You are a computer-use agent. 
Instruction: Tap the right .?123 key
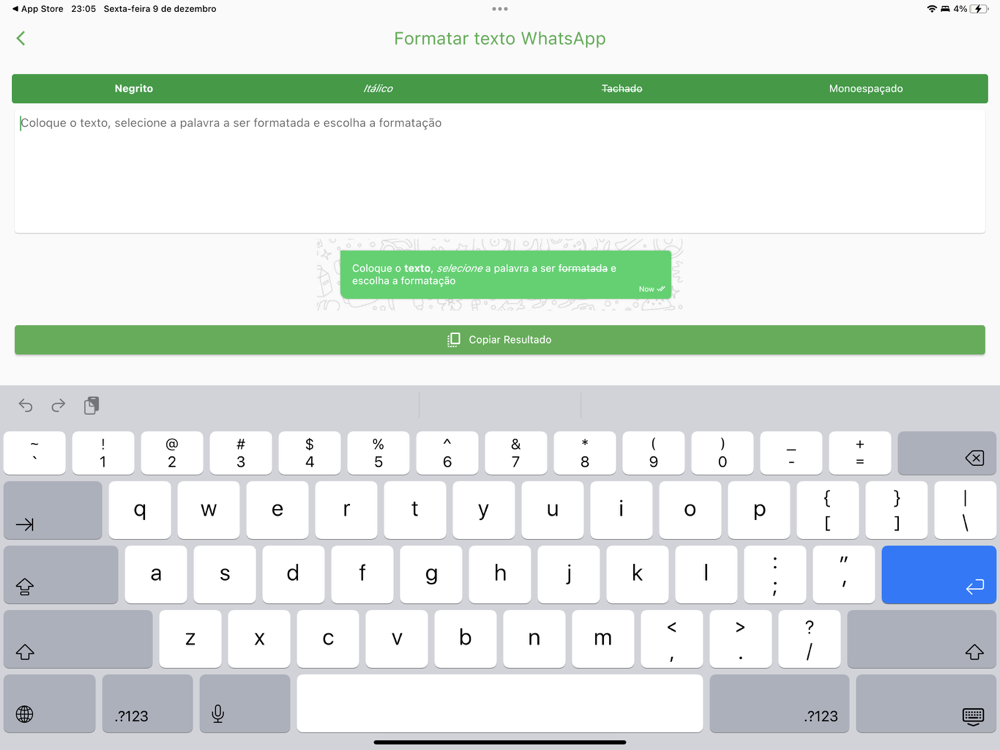point(779,703)
